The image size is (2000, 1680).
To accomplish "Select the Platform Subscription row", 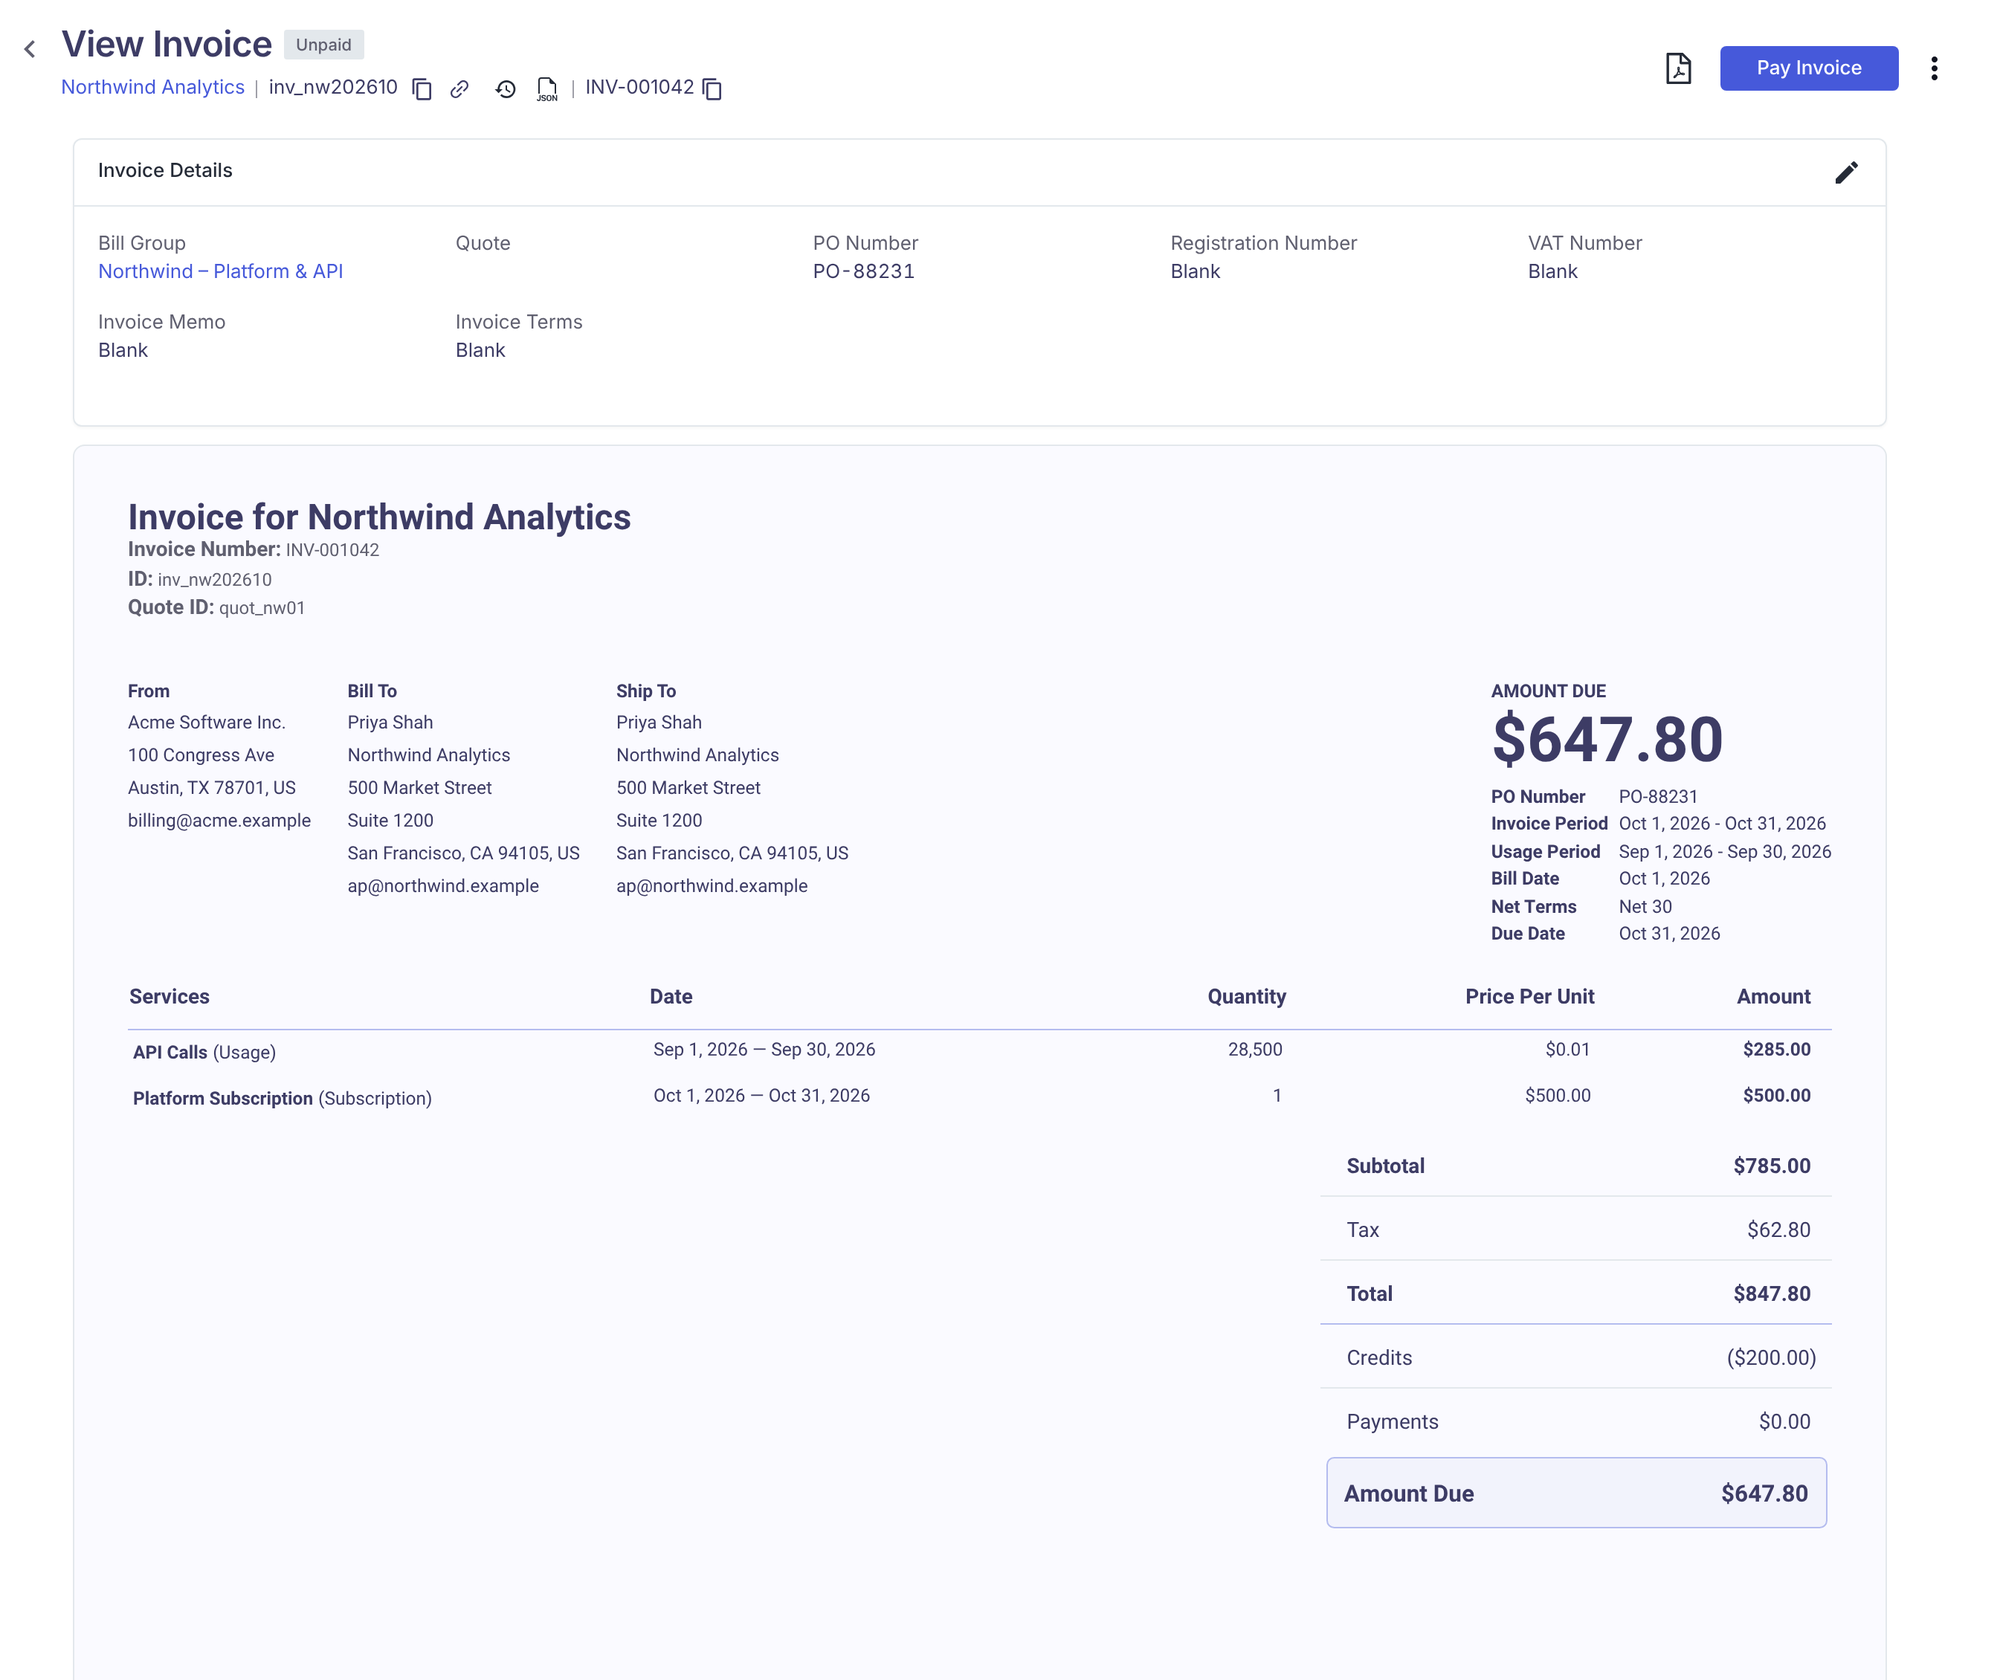I will click(979, 1096).
